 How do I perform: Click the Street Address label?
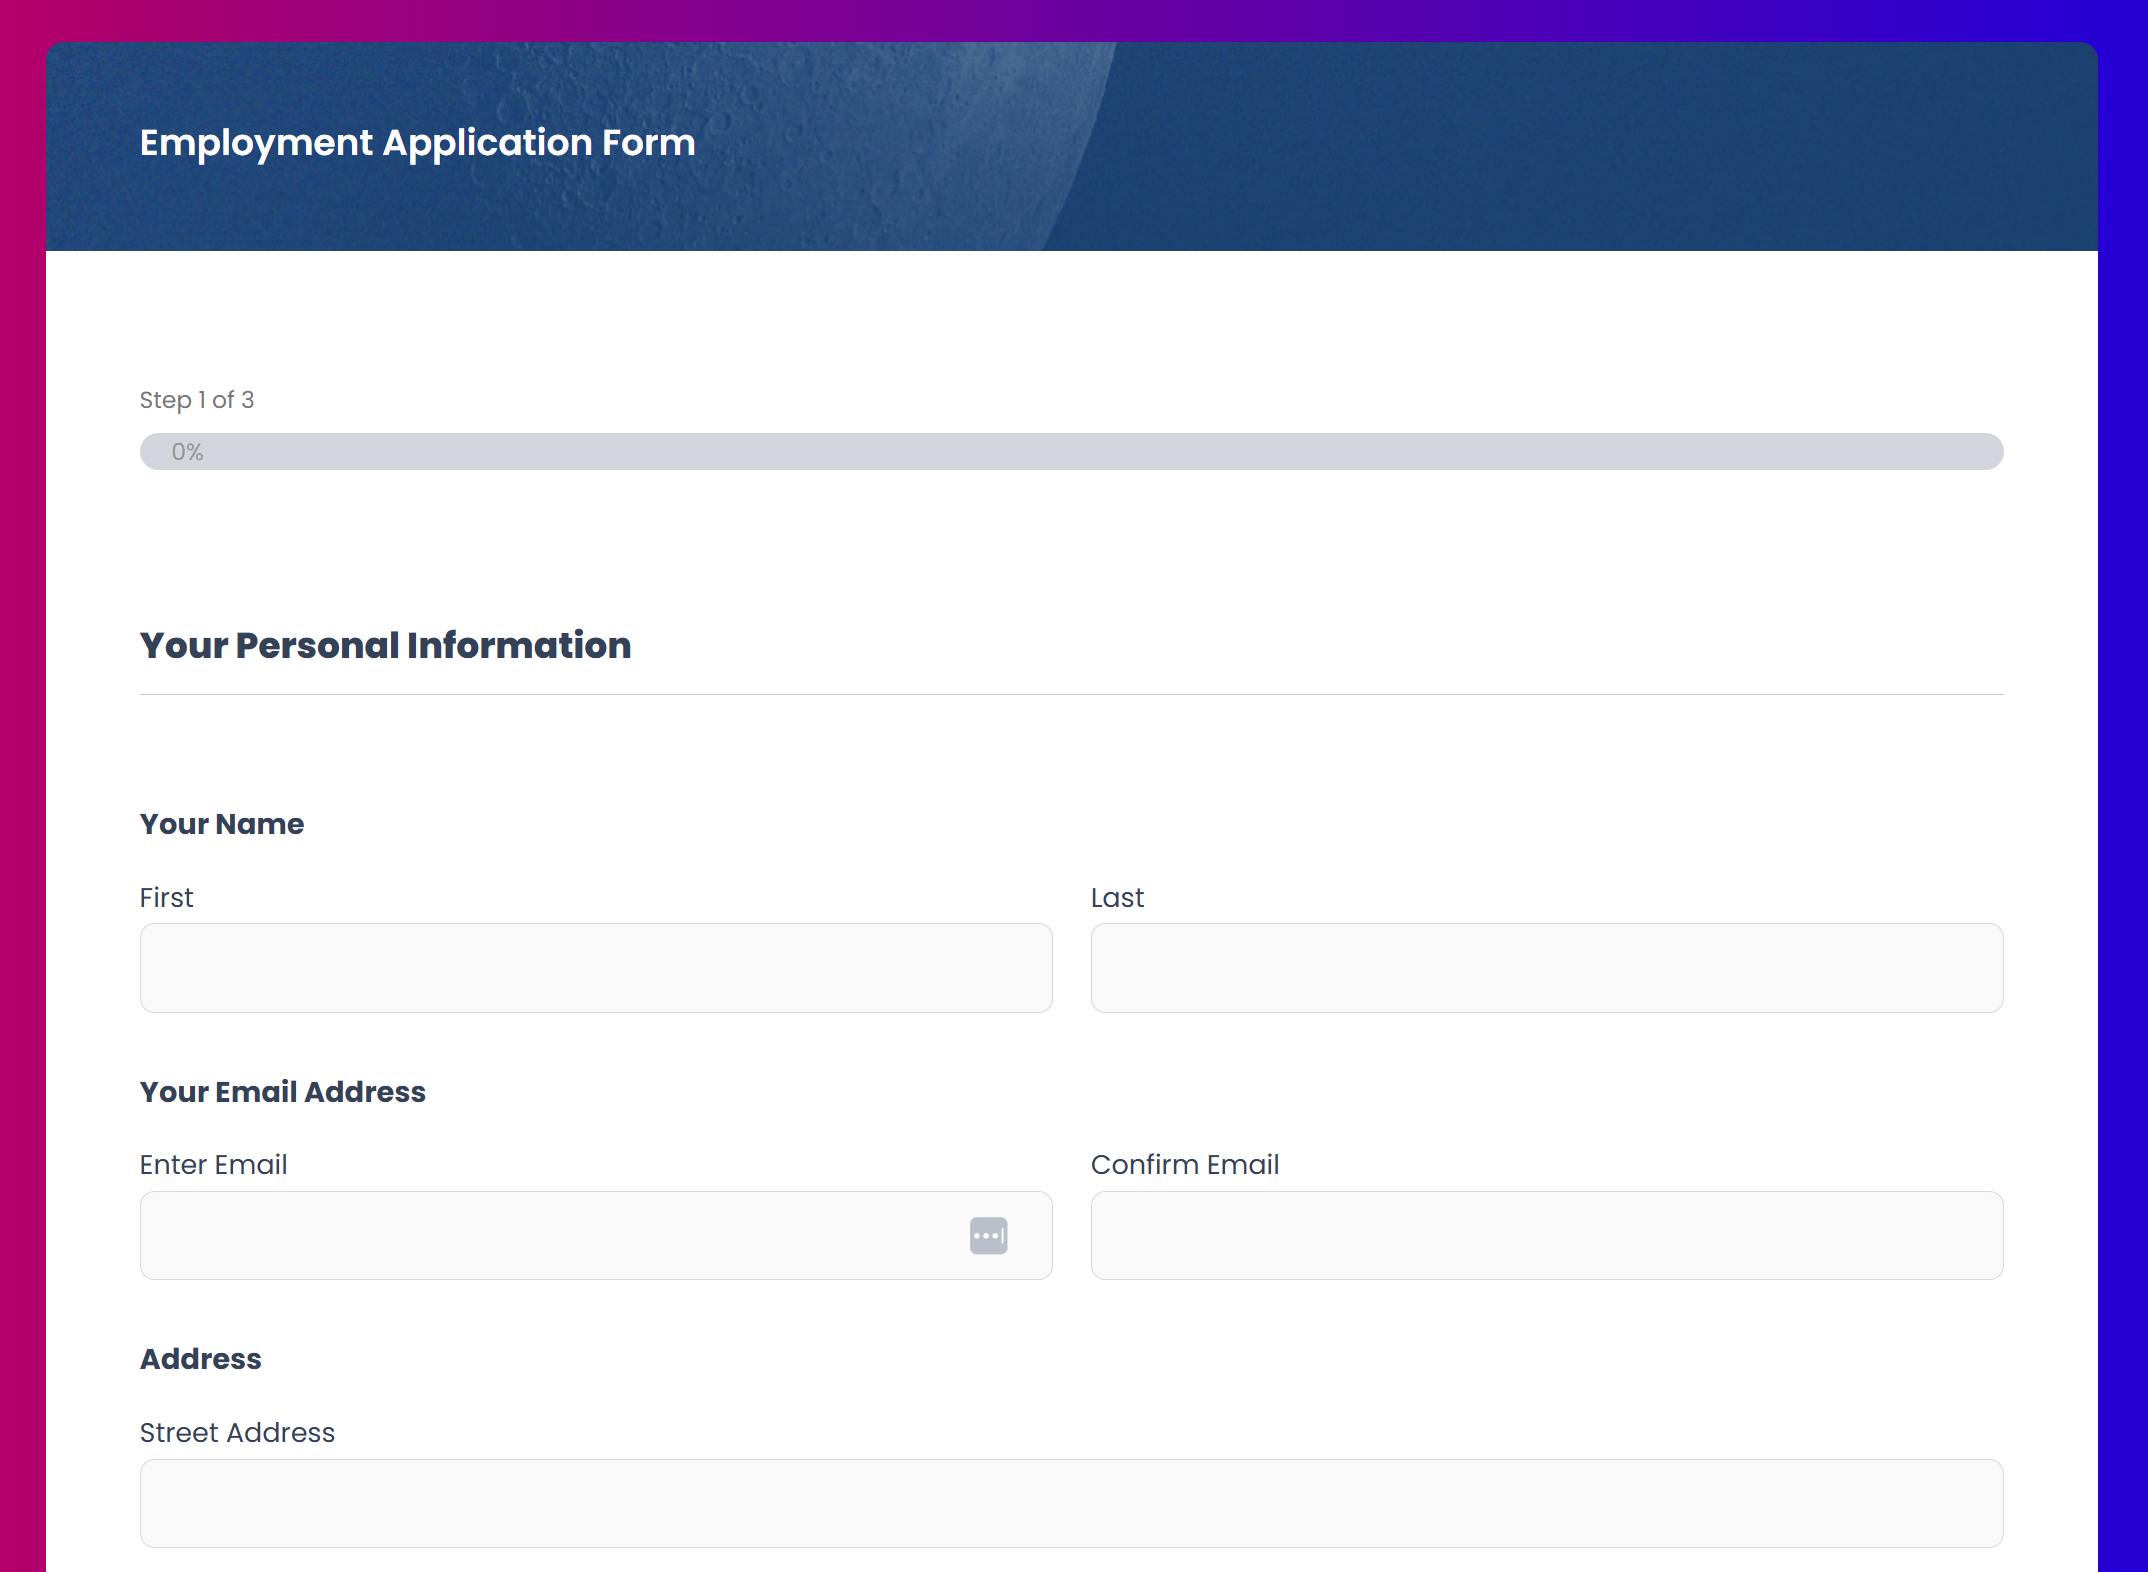pos(236,1431)
